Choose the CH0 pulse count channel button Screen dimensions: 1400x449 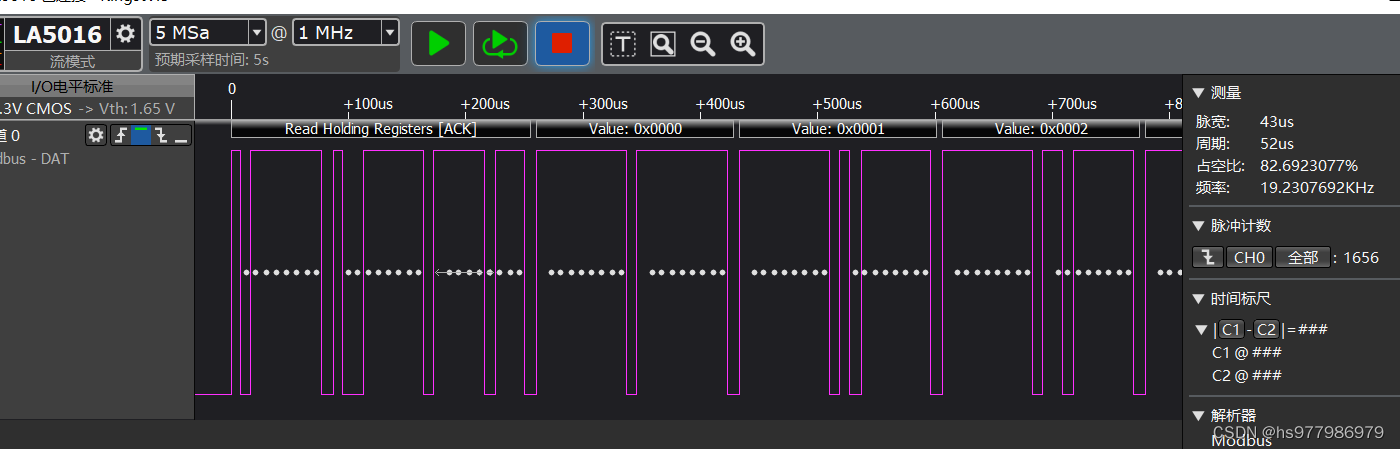coord(1249,257)
